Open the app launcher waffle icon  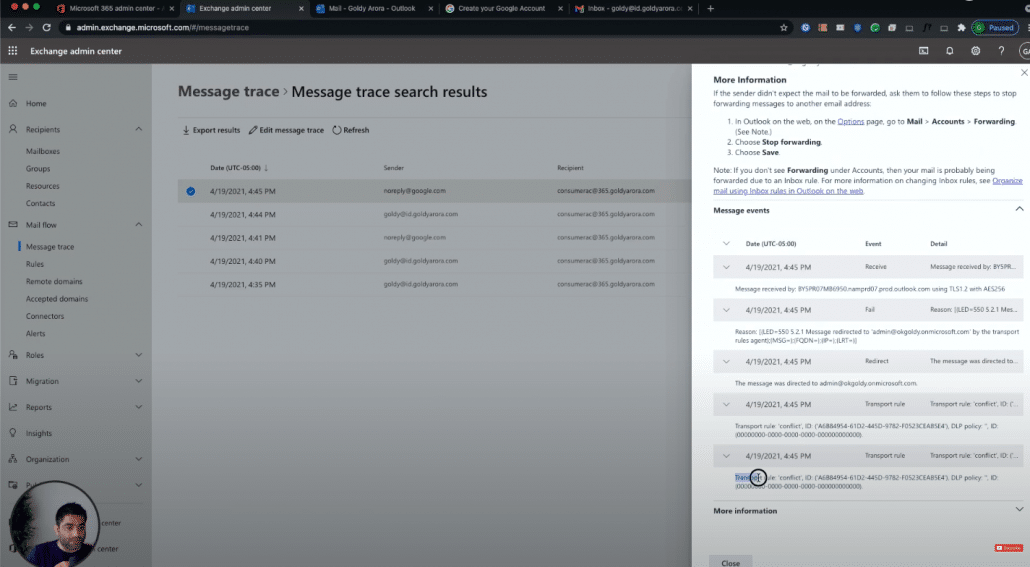[x=12, y=51]
